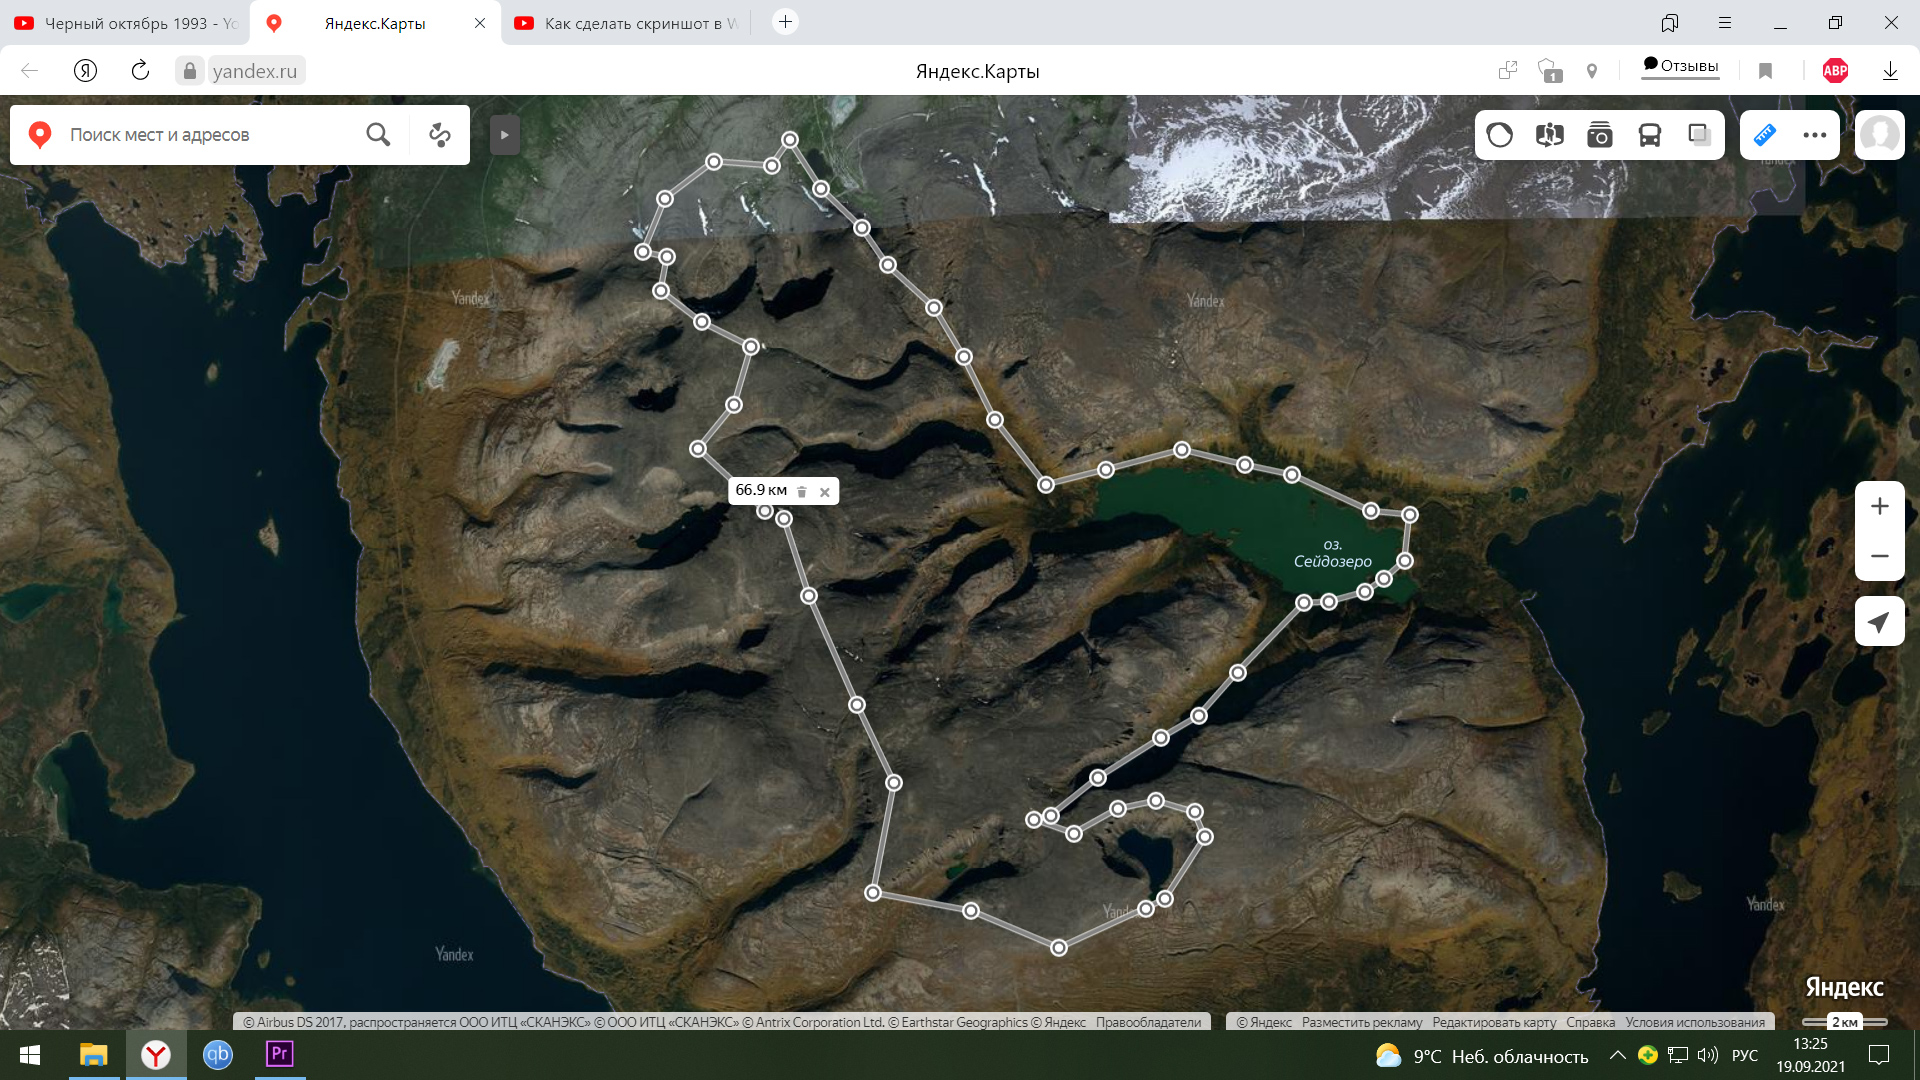The width and height of the screenshot is (1920, 1080).
Task: Expand the collapsed side panel arrow
Action: pyautogui.click(x=504, y=135)
